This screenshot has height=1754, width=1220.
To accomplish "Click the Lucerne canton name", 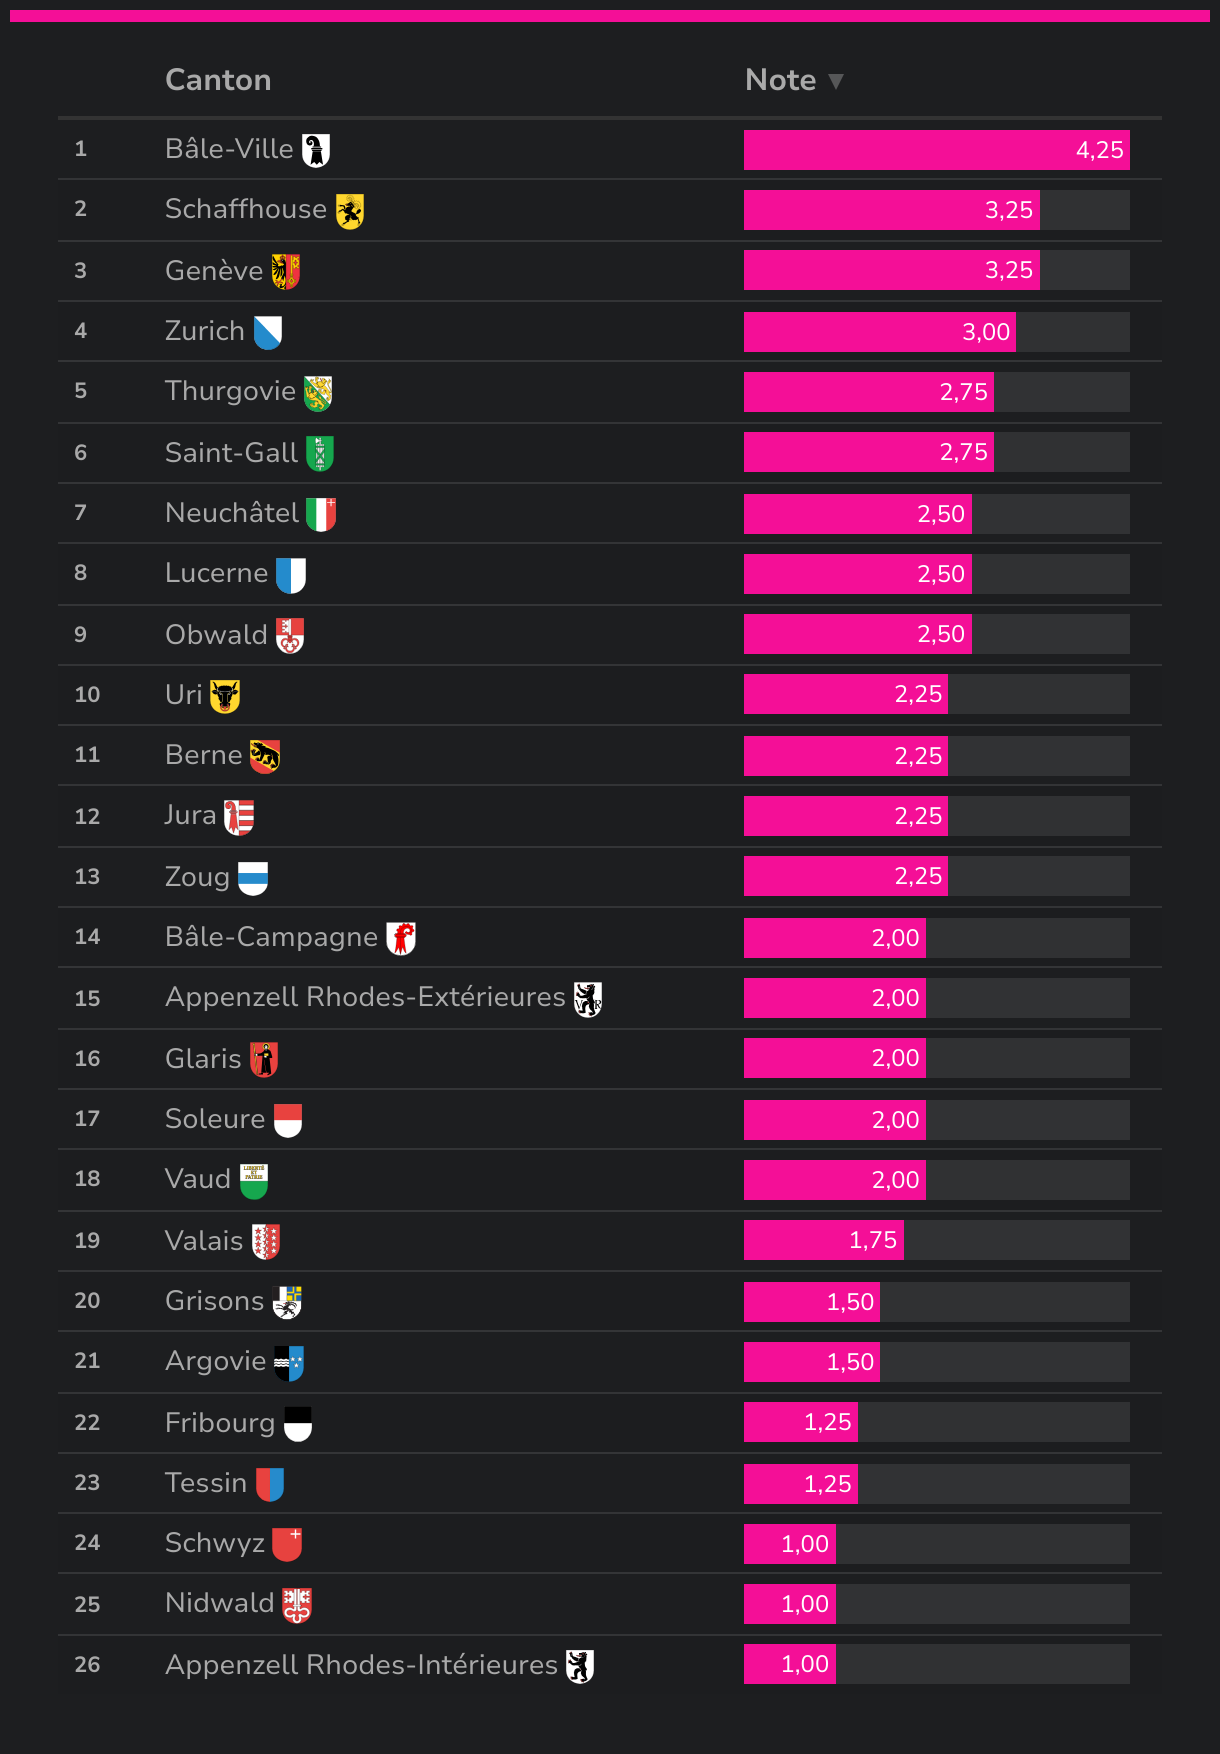I will coord(216,573).
